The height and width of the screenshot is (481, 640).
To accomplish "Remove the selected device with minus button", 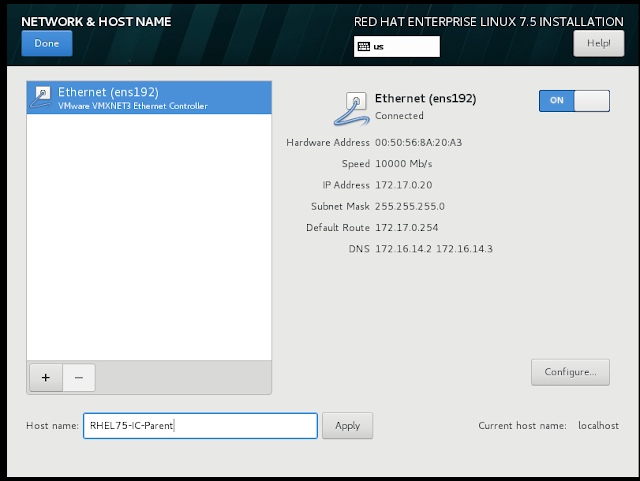I will [x=79, y=378].
